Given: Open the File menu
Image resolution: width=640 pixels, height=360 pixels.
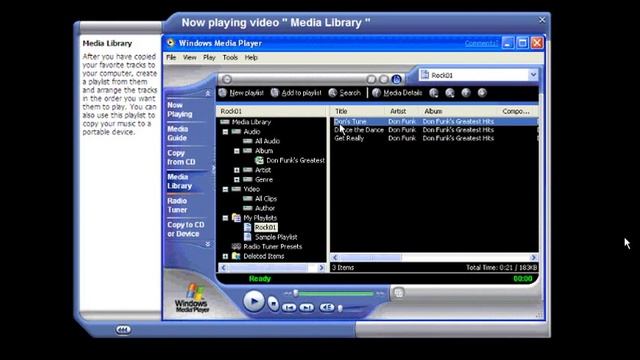Looking at the screenshot, I should click(x=171, y=58).
